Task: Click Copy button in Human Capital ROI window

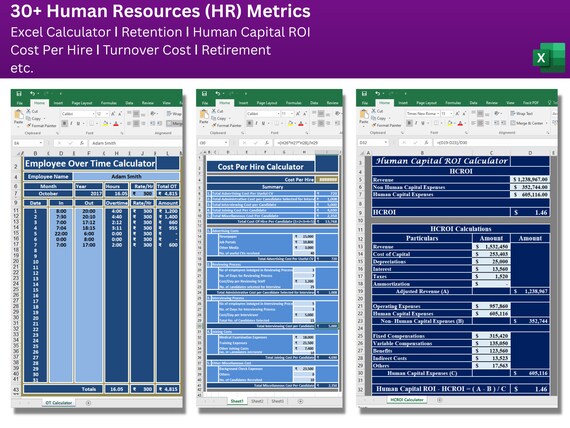Action: [378, 118]
